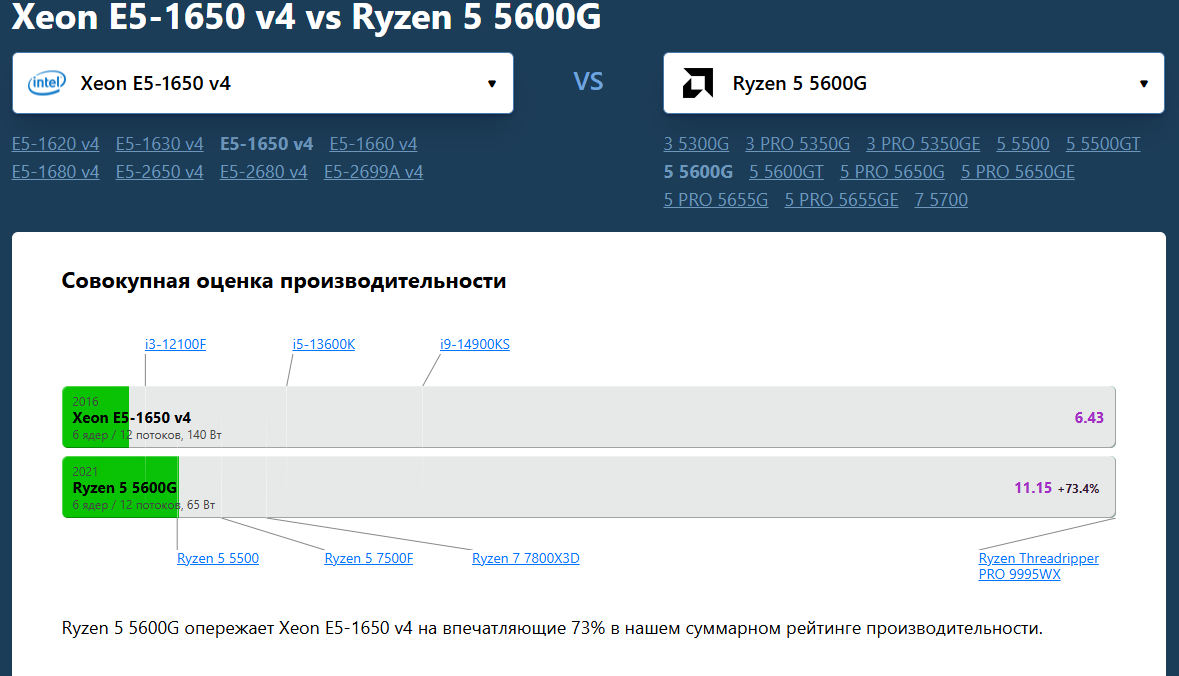1179x676 pixels.
Task: Click the green Xeon E5-1650 v4 score bar
Action: pos(96,417)
